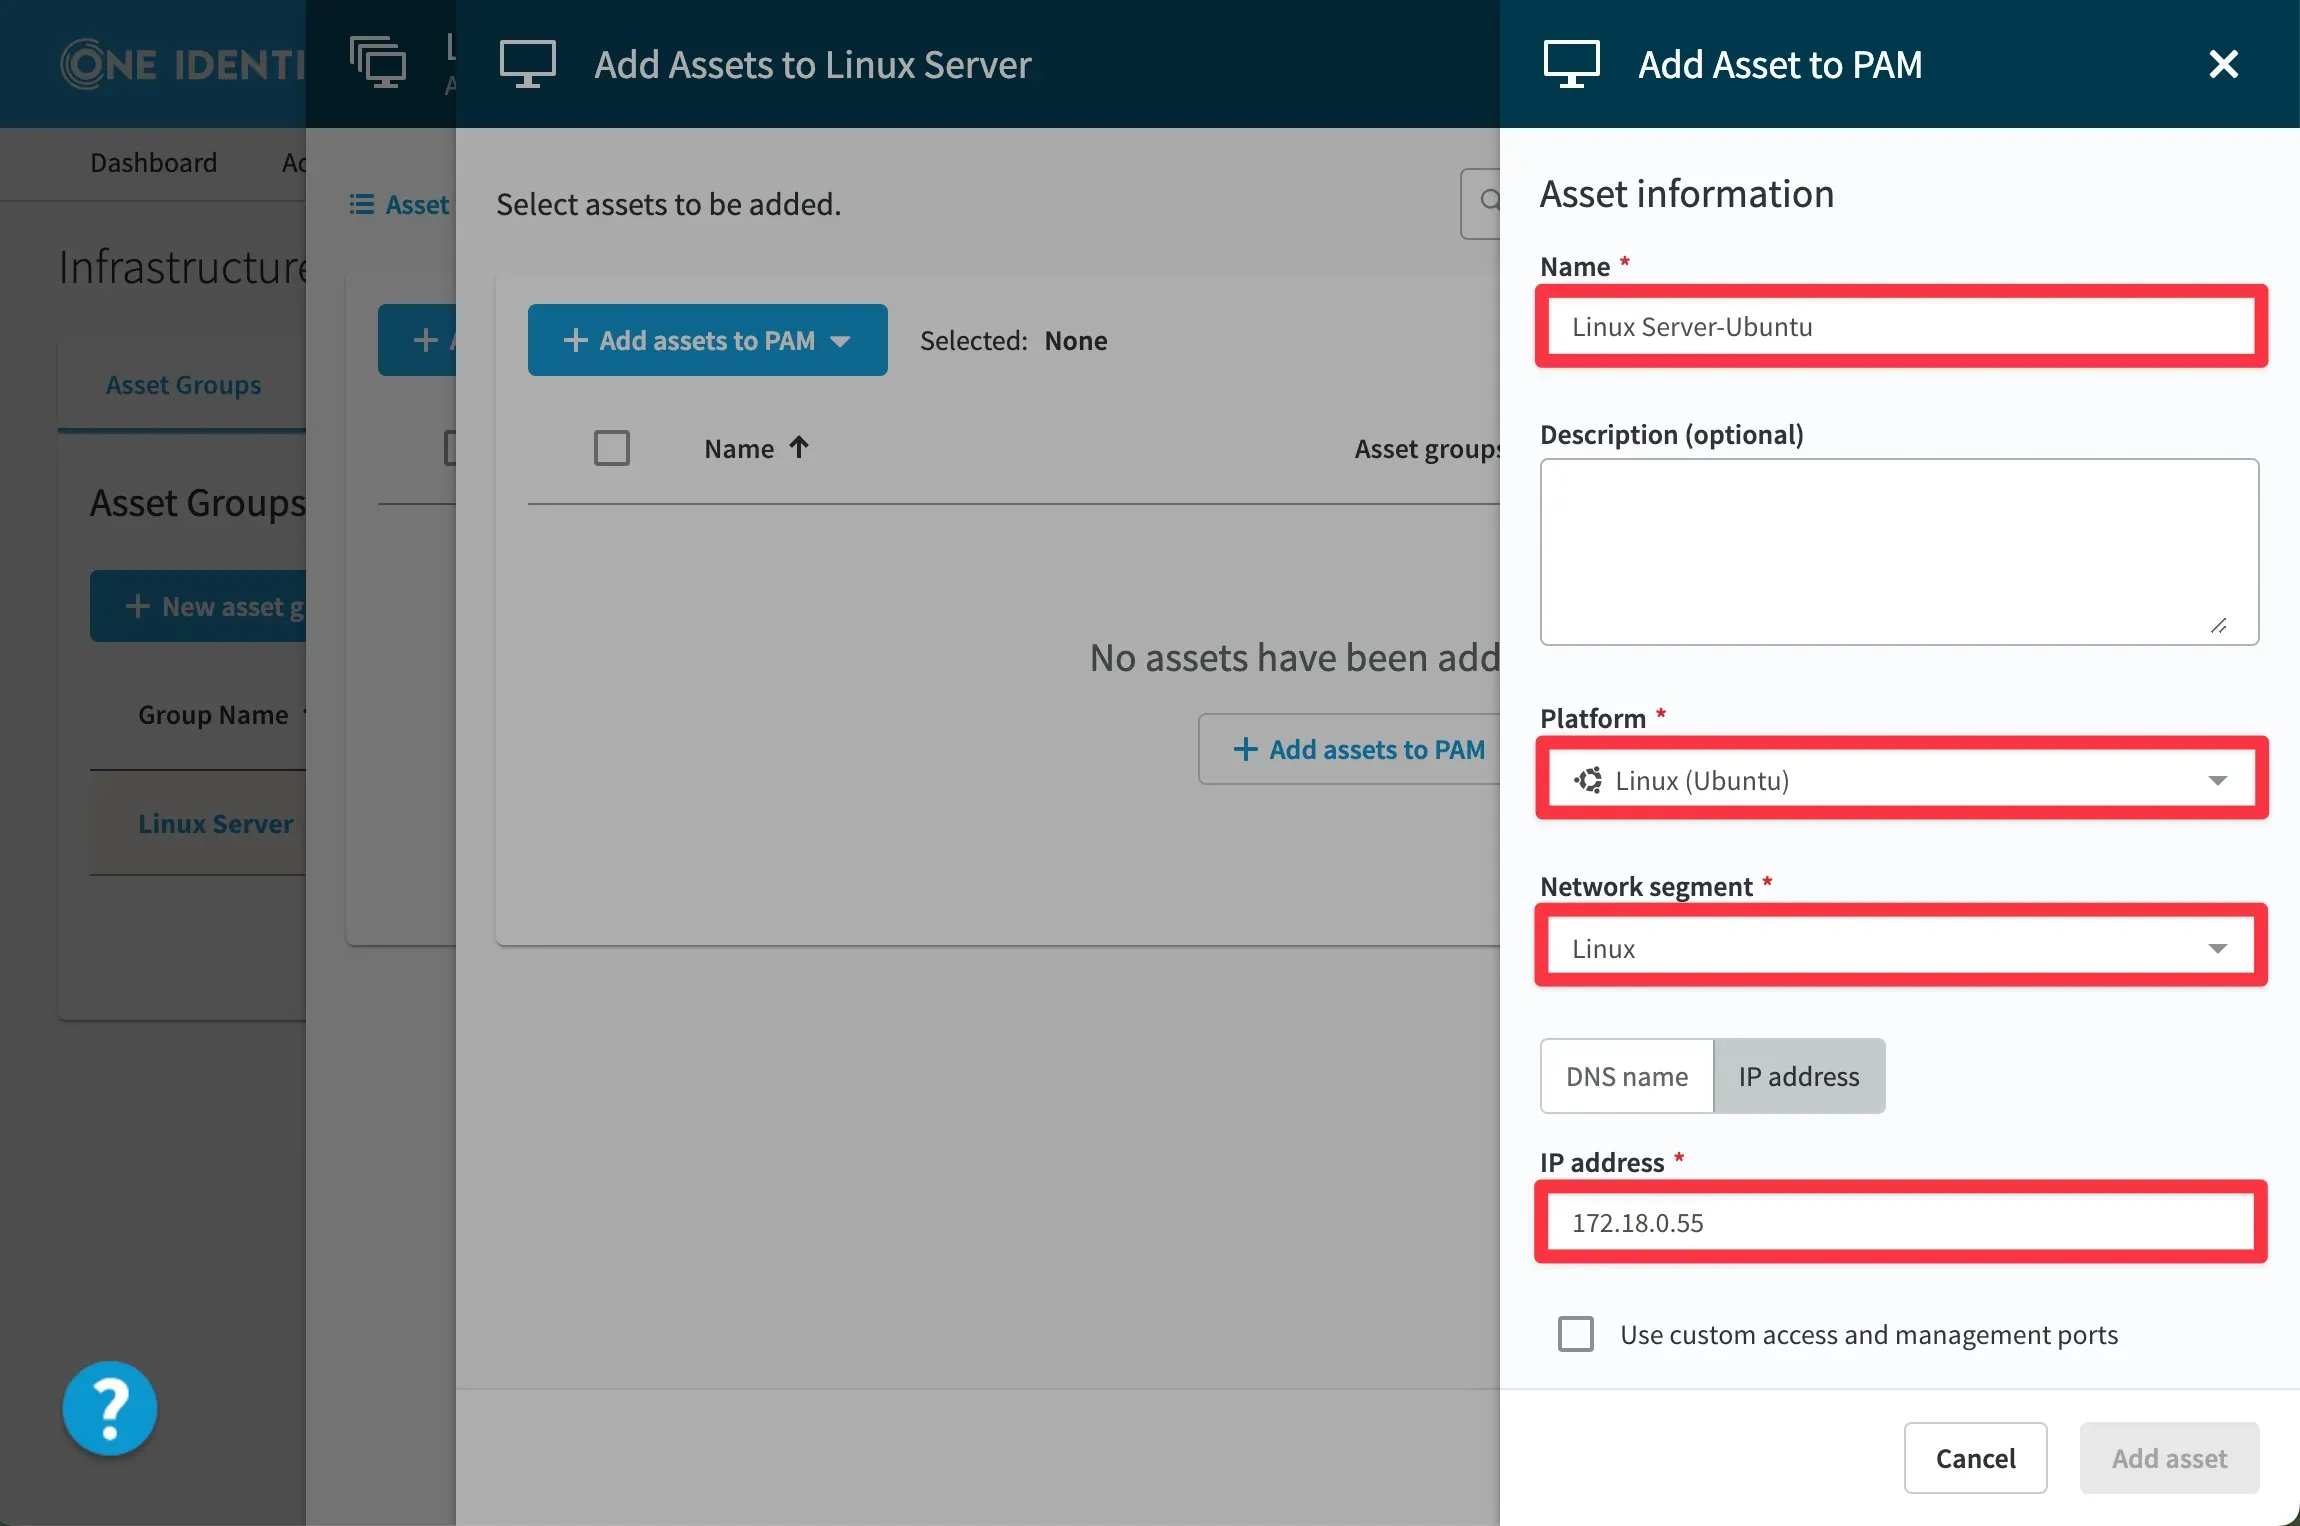Click into the IP address input field
The image size is (2300, 1526).
pos(1900,1222)
